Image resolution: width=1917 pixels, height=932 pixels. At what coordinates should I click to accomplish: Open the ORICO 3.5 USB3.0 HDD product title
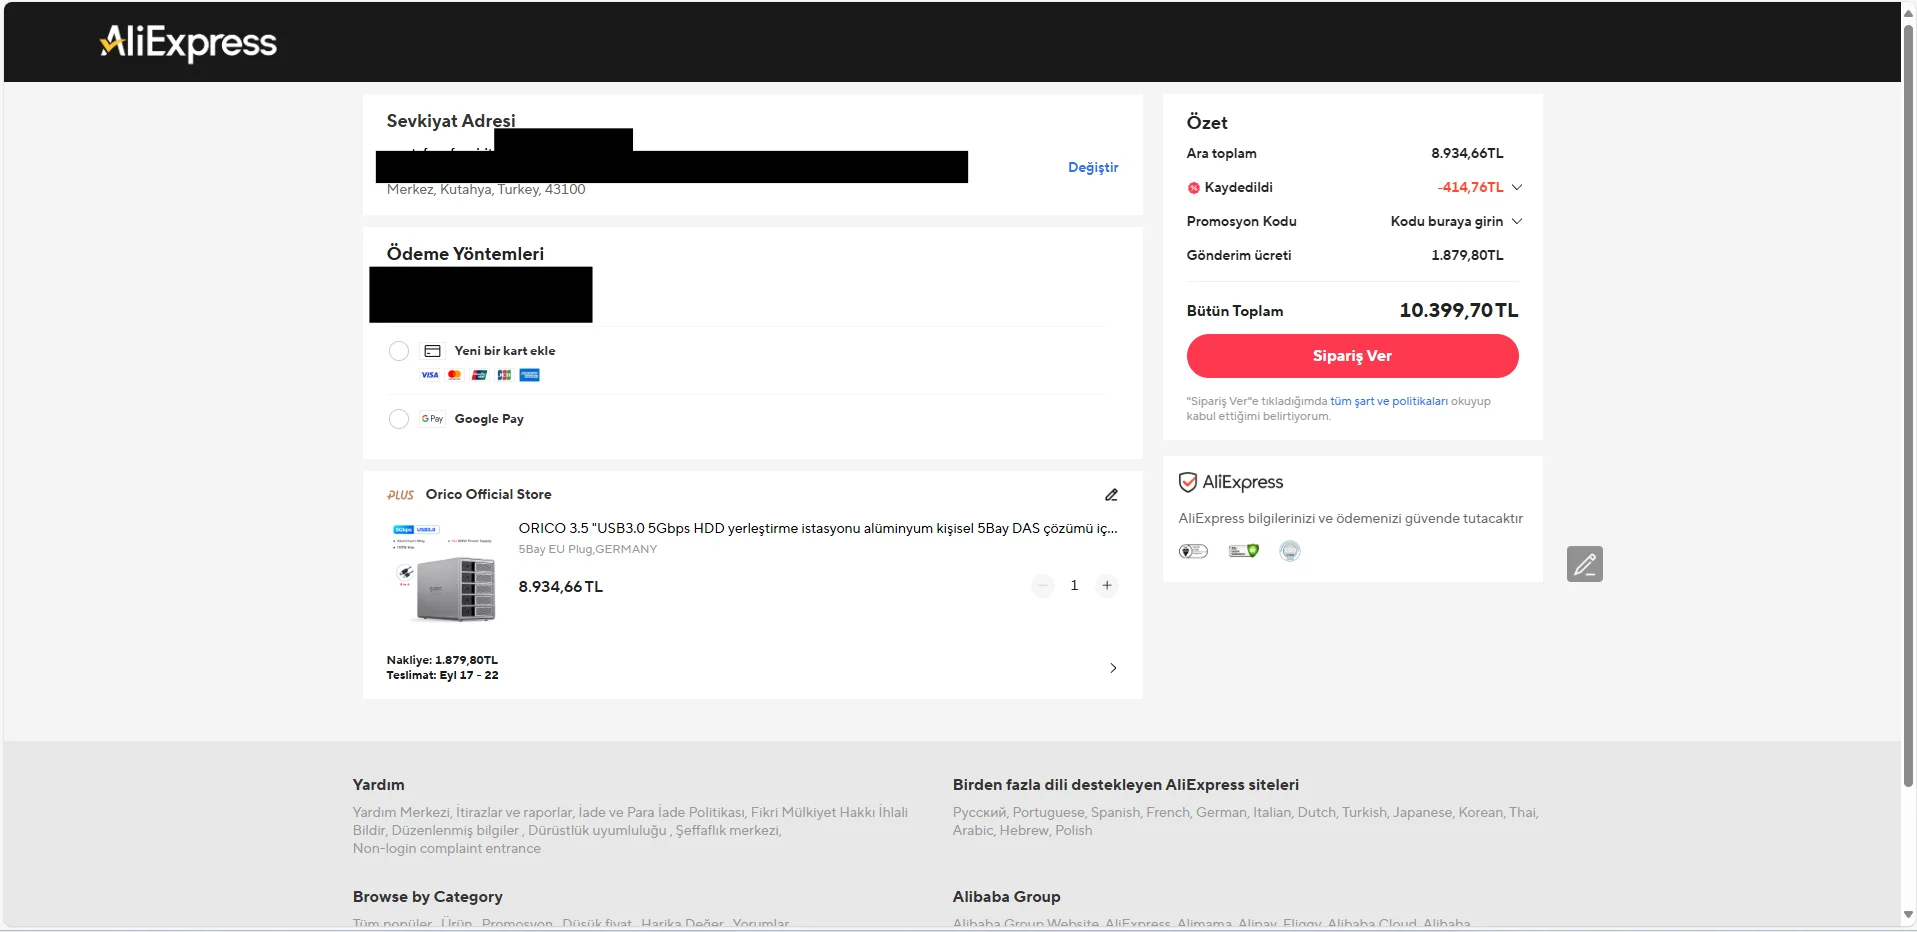818,529
